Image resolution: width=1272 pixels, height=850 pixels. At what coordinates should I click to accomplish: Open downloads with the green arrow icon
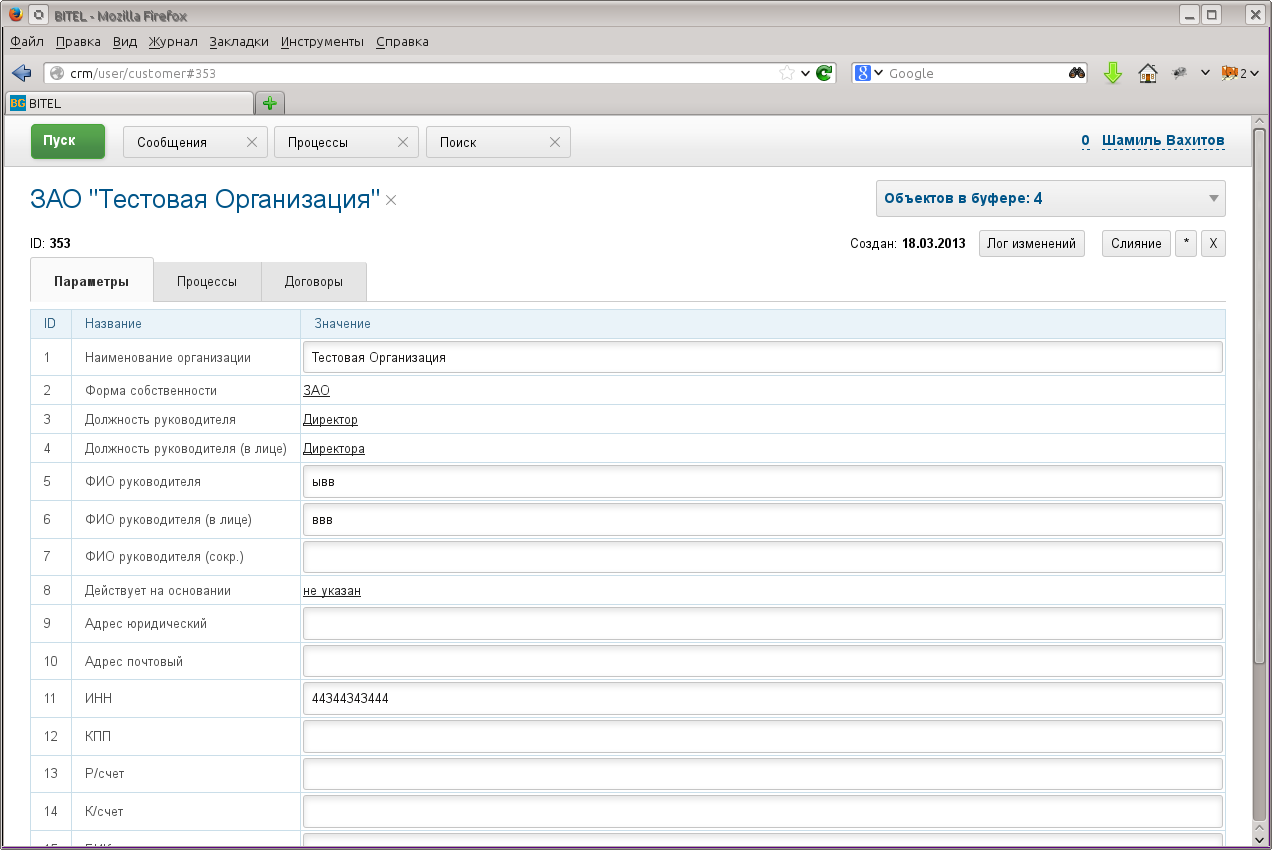(1113, 73)
